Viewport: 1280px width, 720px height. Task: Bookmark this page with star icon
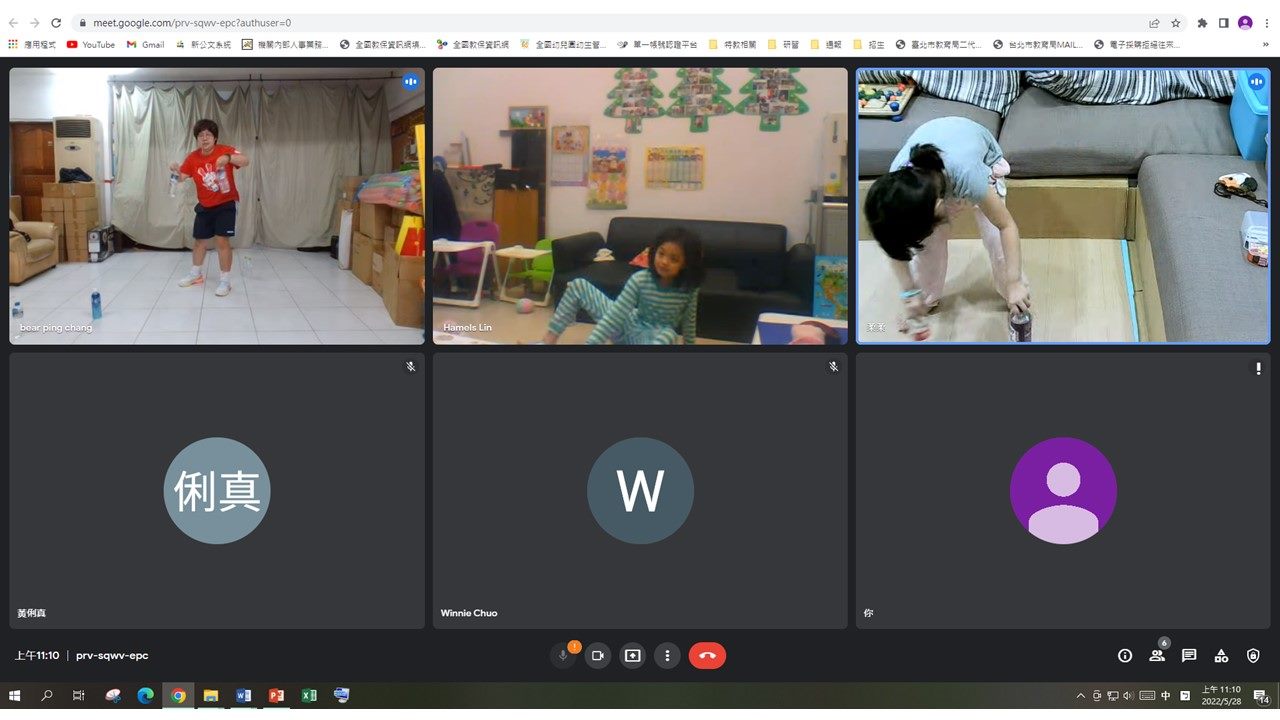tap(1176, 22)
